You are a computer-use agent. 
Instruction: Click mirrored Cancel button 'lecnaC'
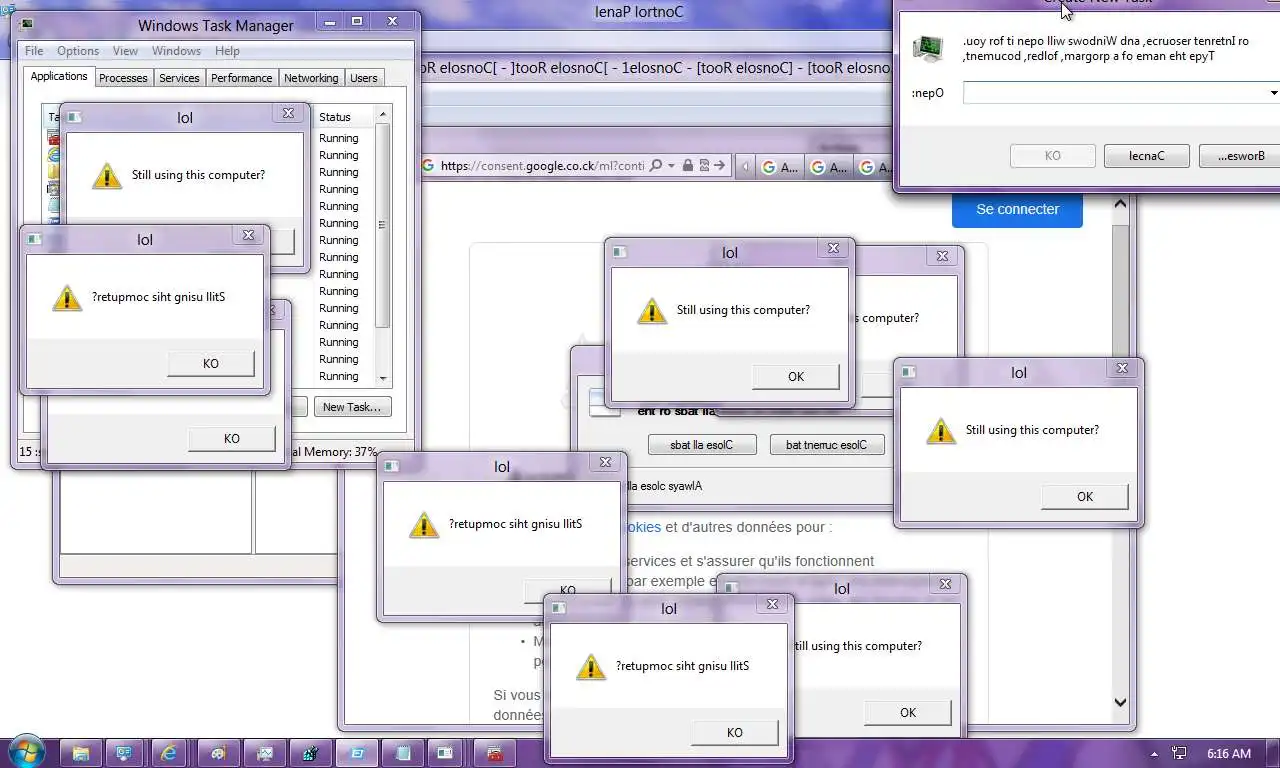1147,156
